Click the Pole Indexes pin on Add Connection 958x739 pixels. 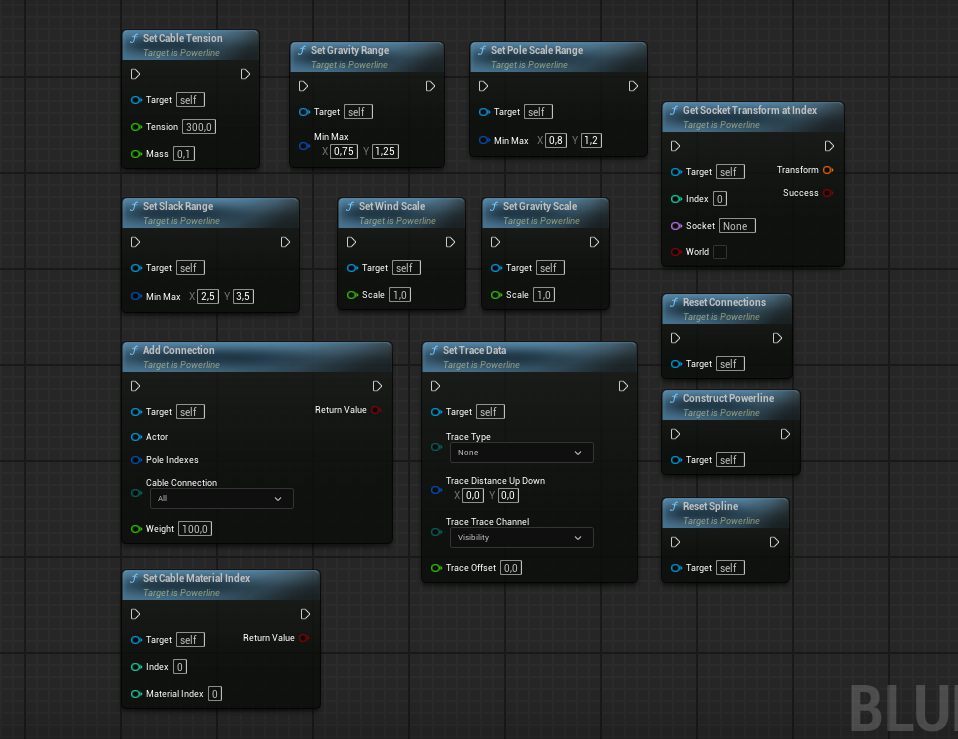click(x=137, y=460)
